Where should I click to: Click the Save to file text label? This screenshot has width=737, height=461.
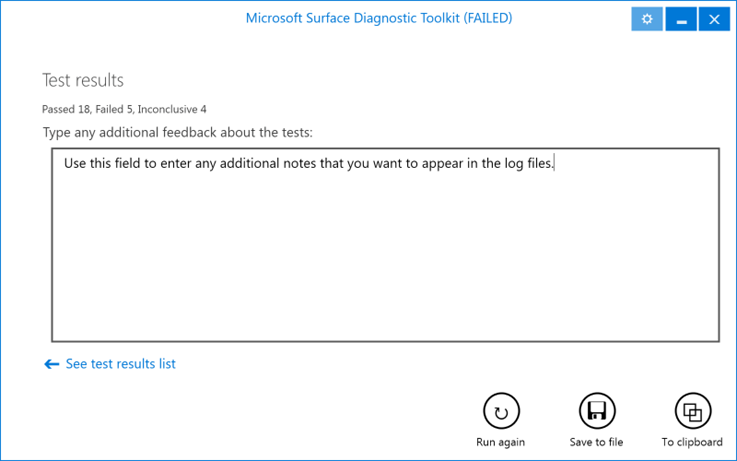(x=596, y=442)
